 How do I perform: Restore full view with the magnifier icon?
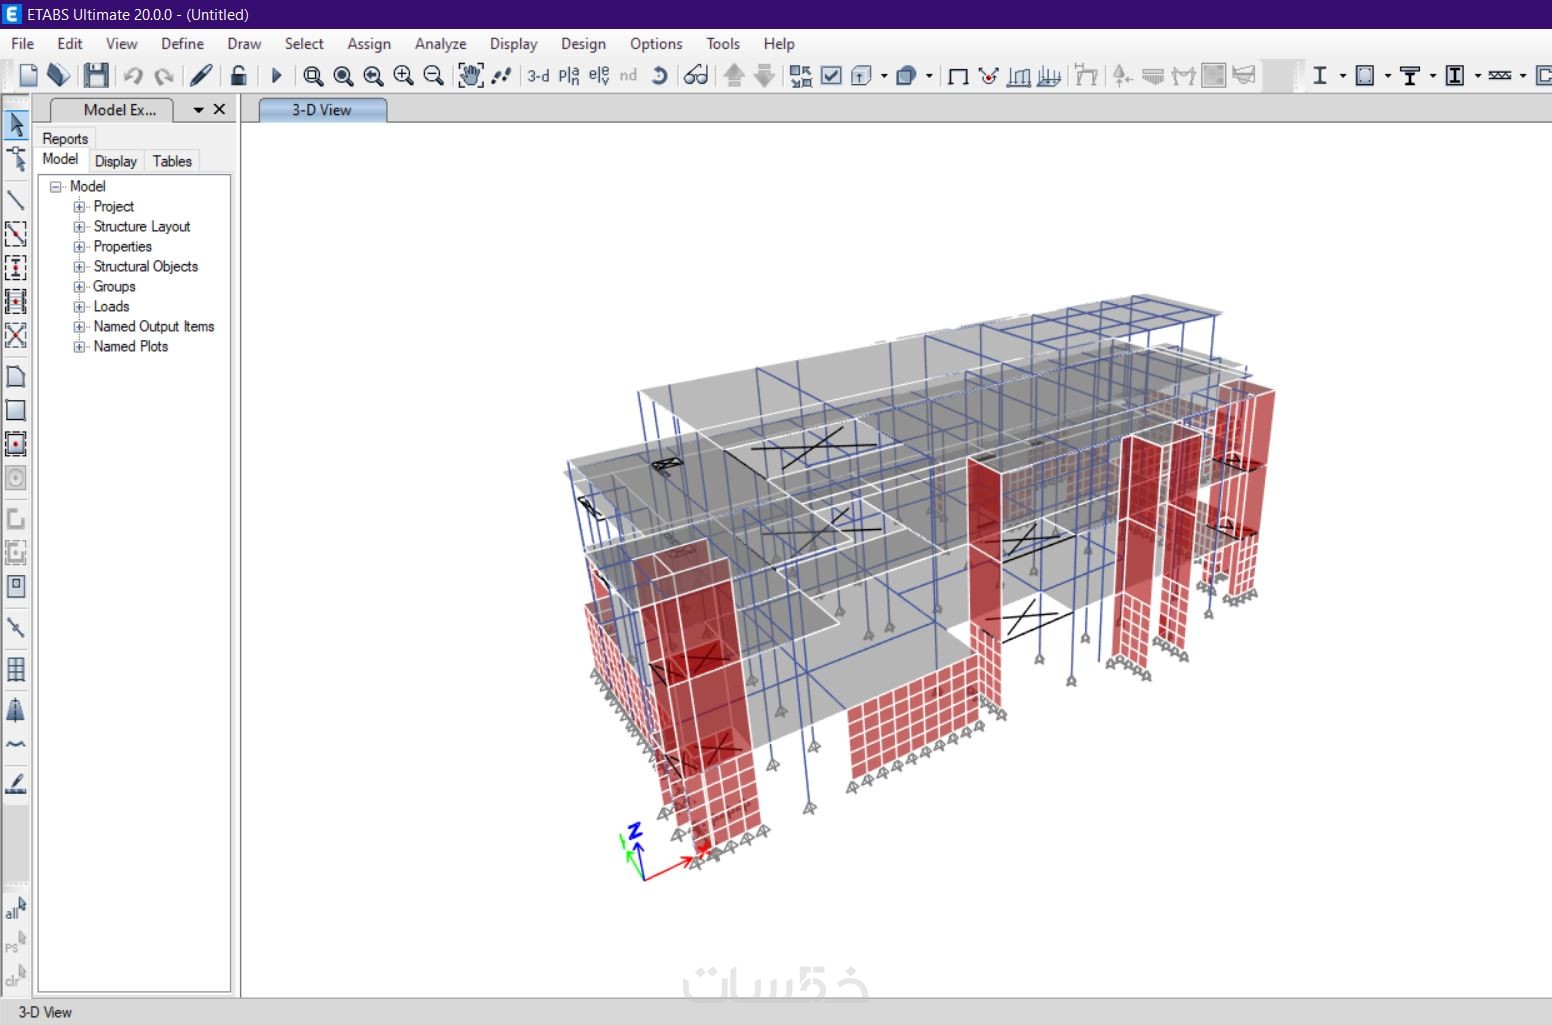343,76
